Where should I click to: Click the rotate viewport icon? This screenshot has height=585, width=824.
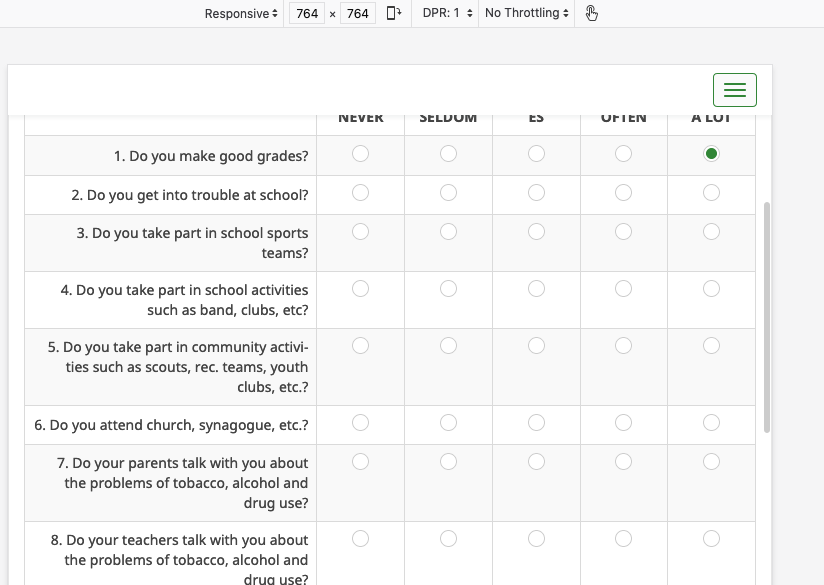[x=394, y=13]
